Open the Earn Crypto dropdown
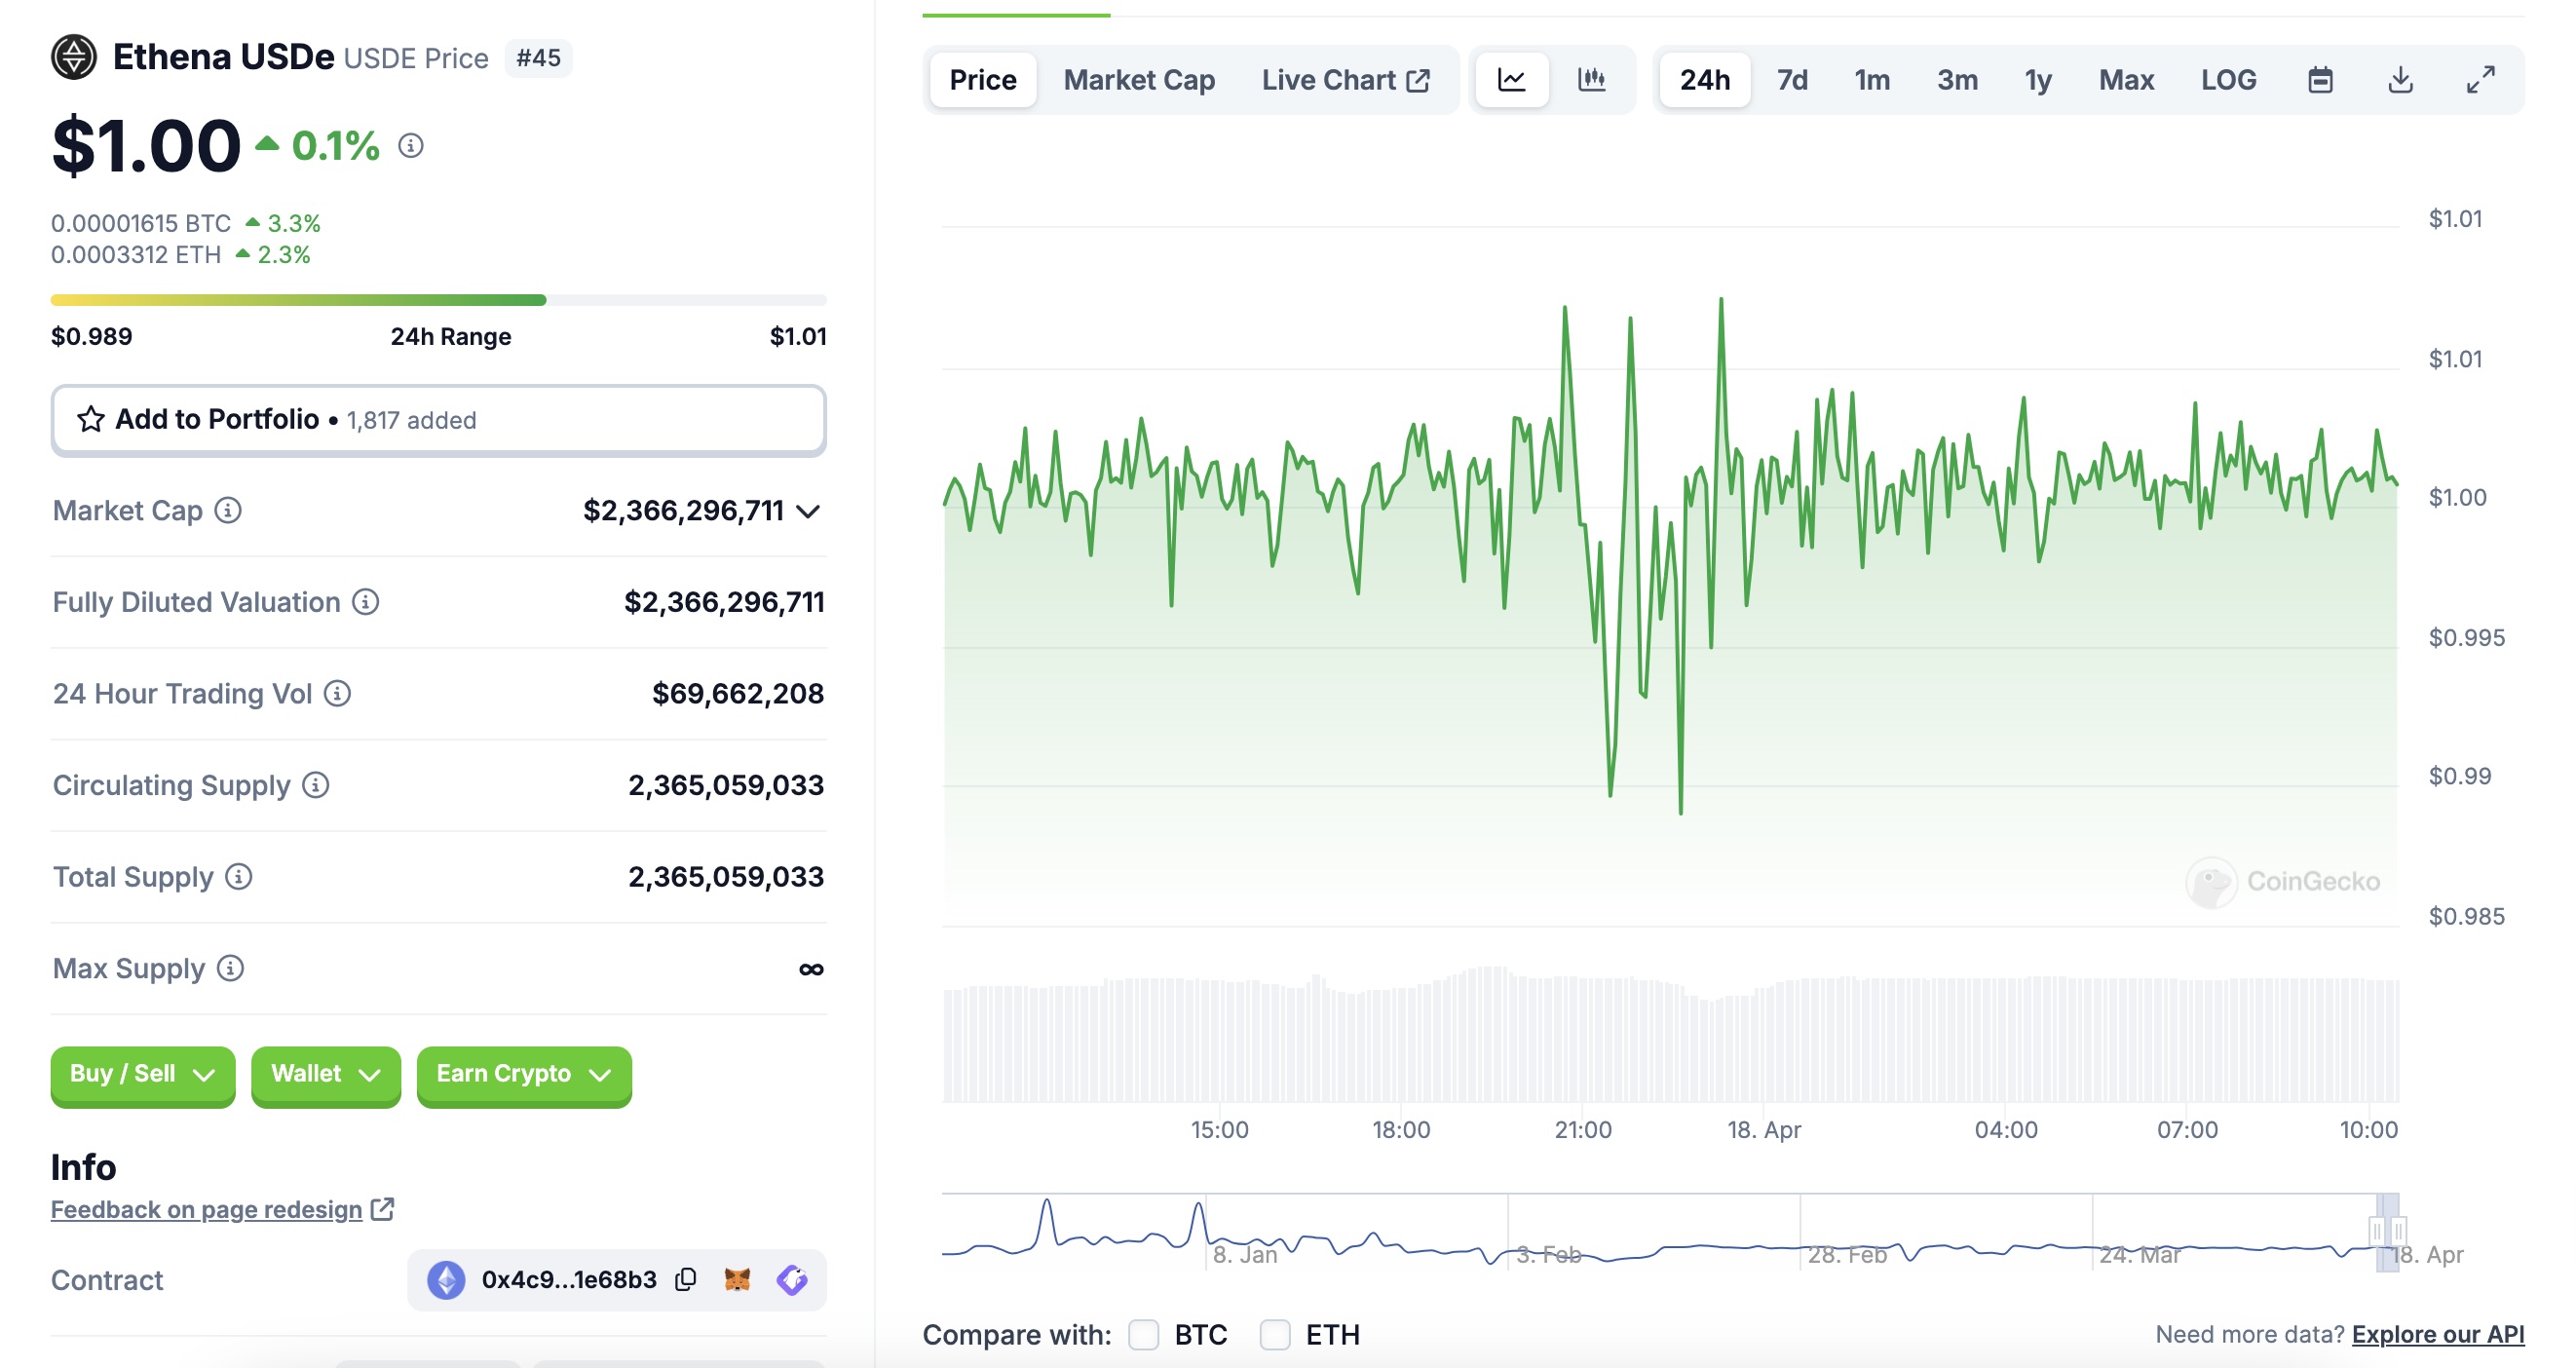 [x=524, y=1075]
